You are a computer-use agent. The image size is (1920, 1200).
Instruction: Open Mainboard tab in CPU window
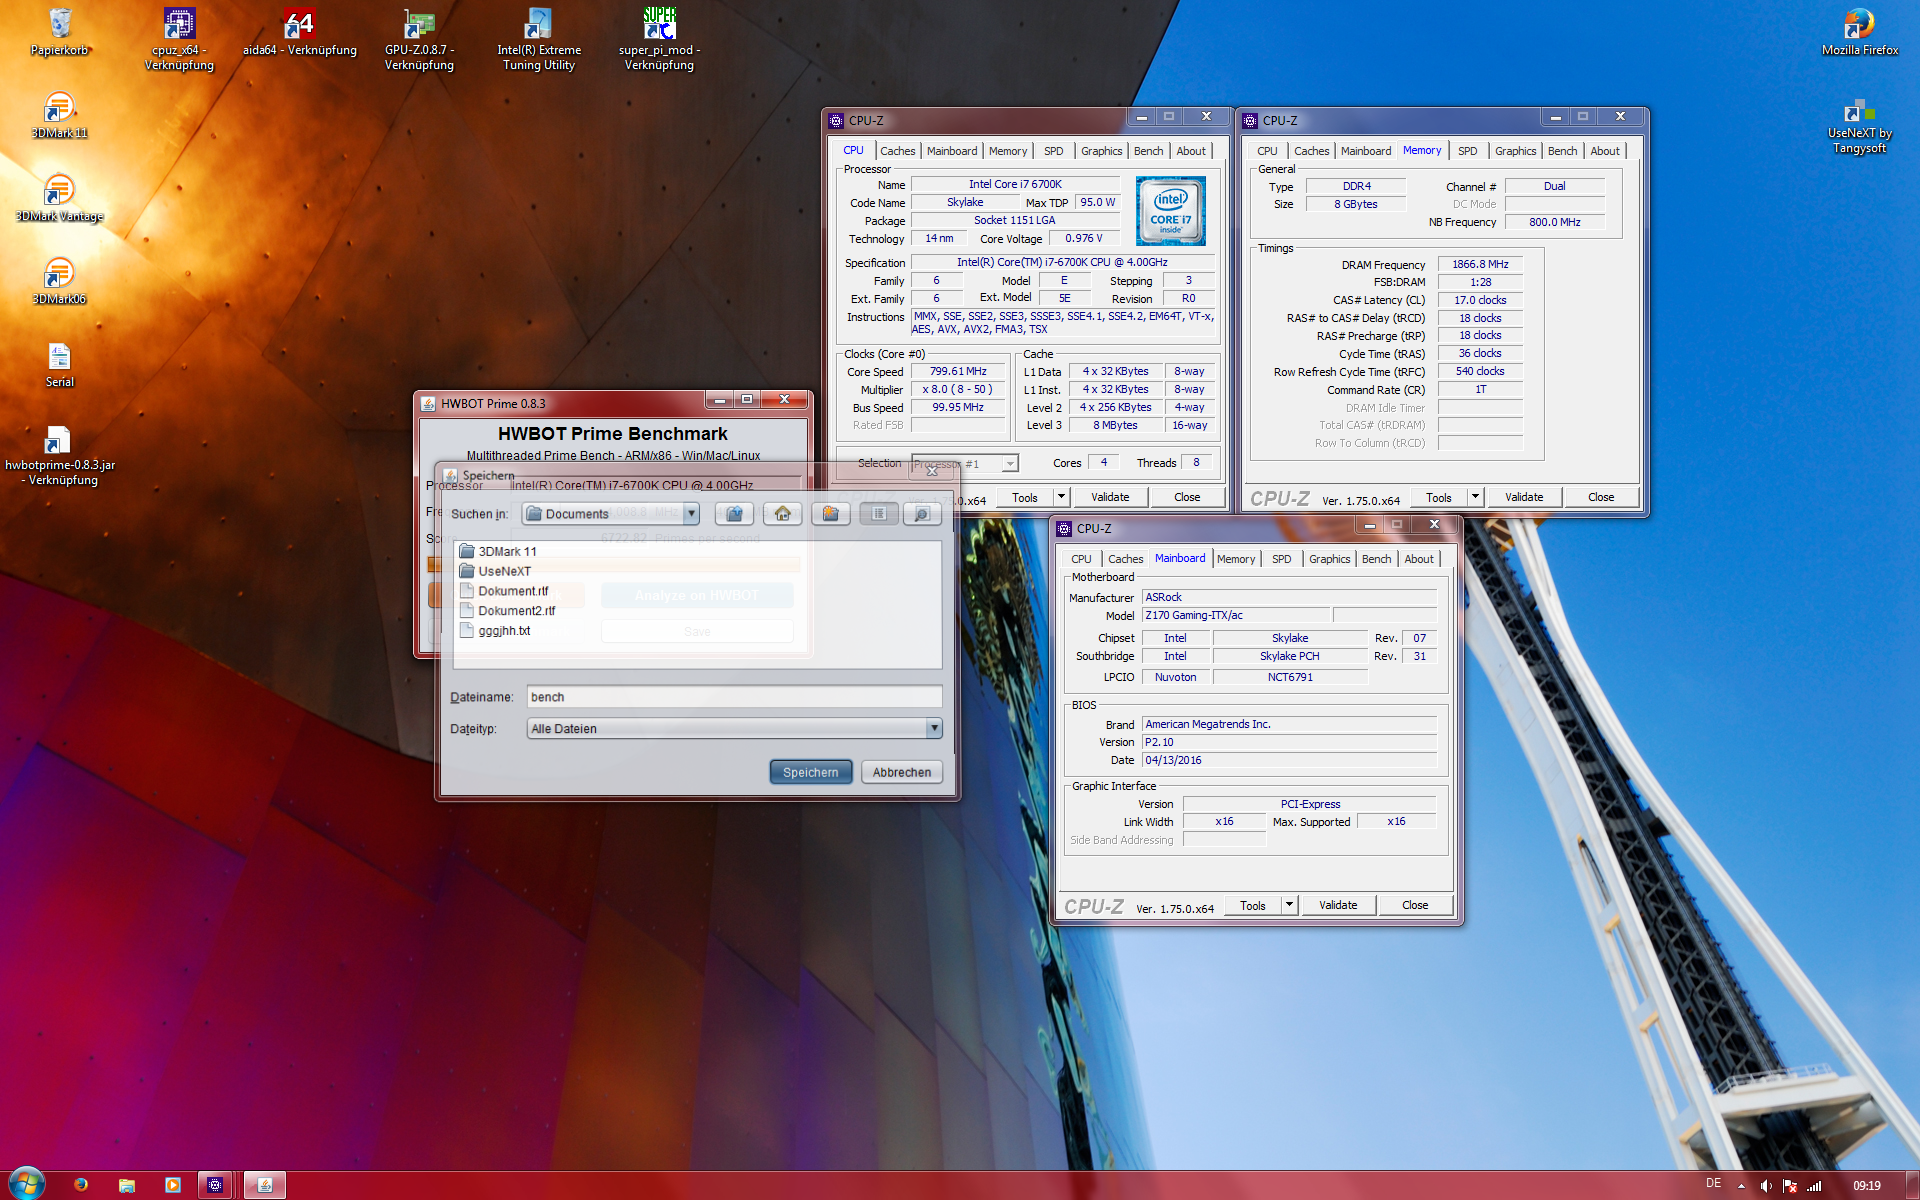tap(951, 151)
